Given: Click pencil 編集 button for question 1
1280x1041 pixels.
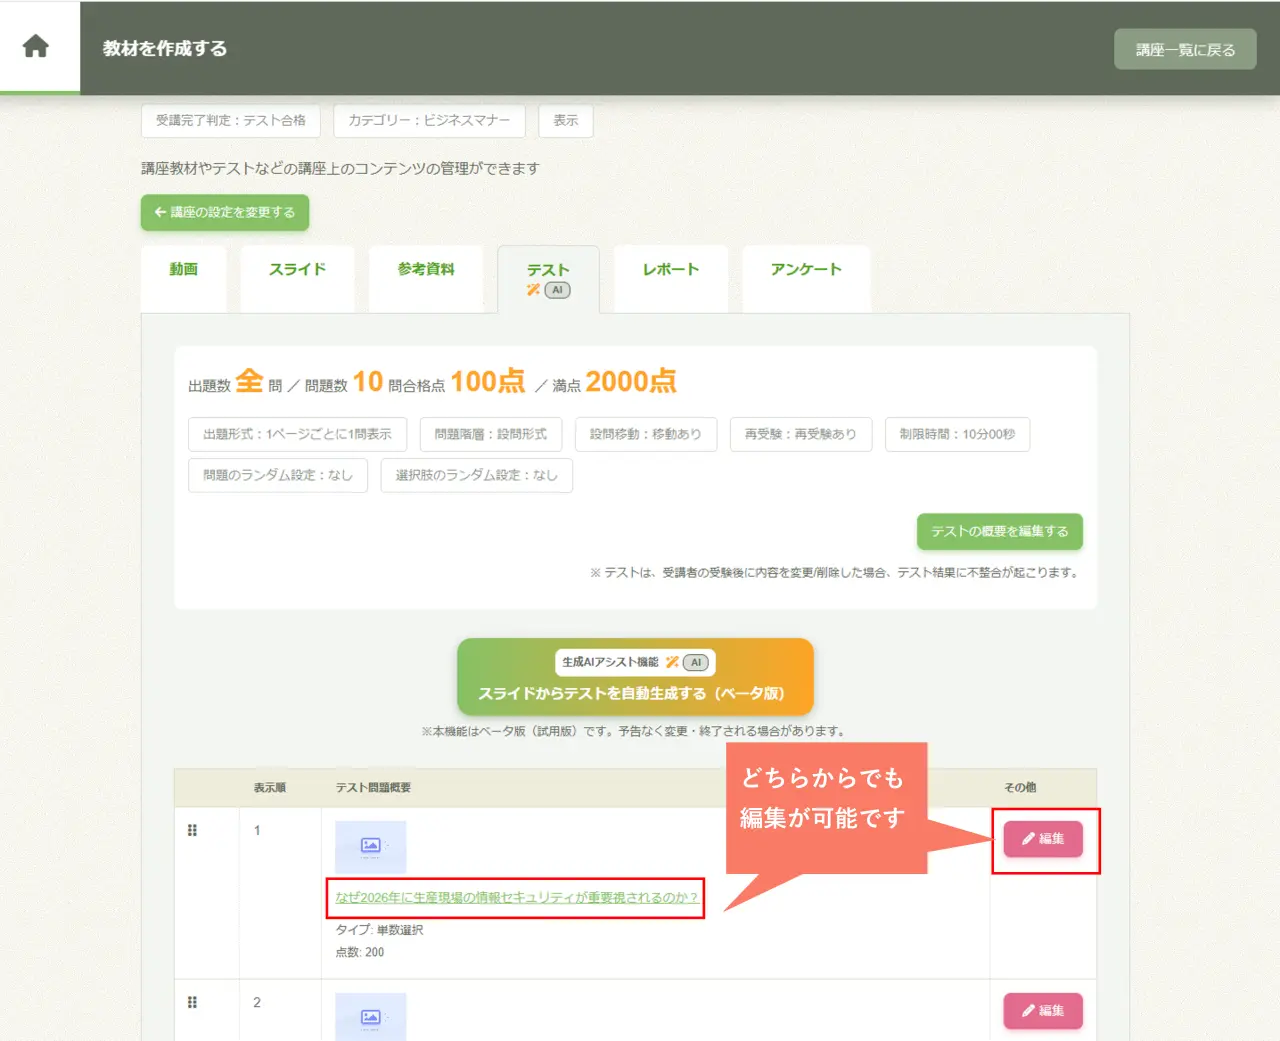Looking at the screenshot, I should 1043,839.
